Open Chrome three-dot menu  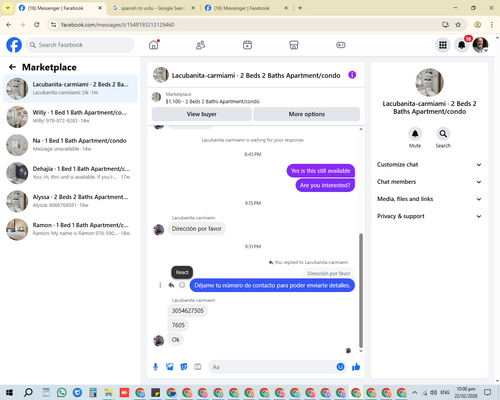point(492,25)
